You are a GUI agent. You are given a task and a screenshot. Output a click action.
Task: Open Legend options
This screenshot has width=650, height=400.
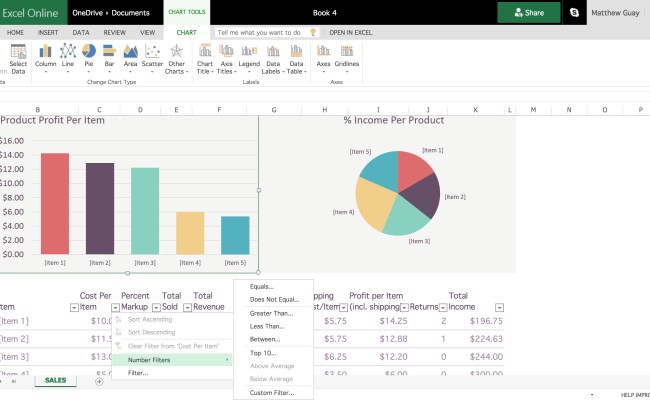[x=249, y=59]
